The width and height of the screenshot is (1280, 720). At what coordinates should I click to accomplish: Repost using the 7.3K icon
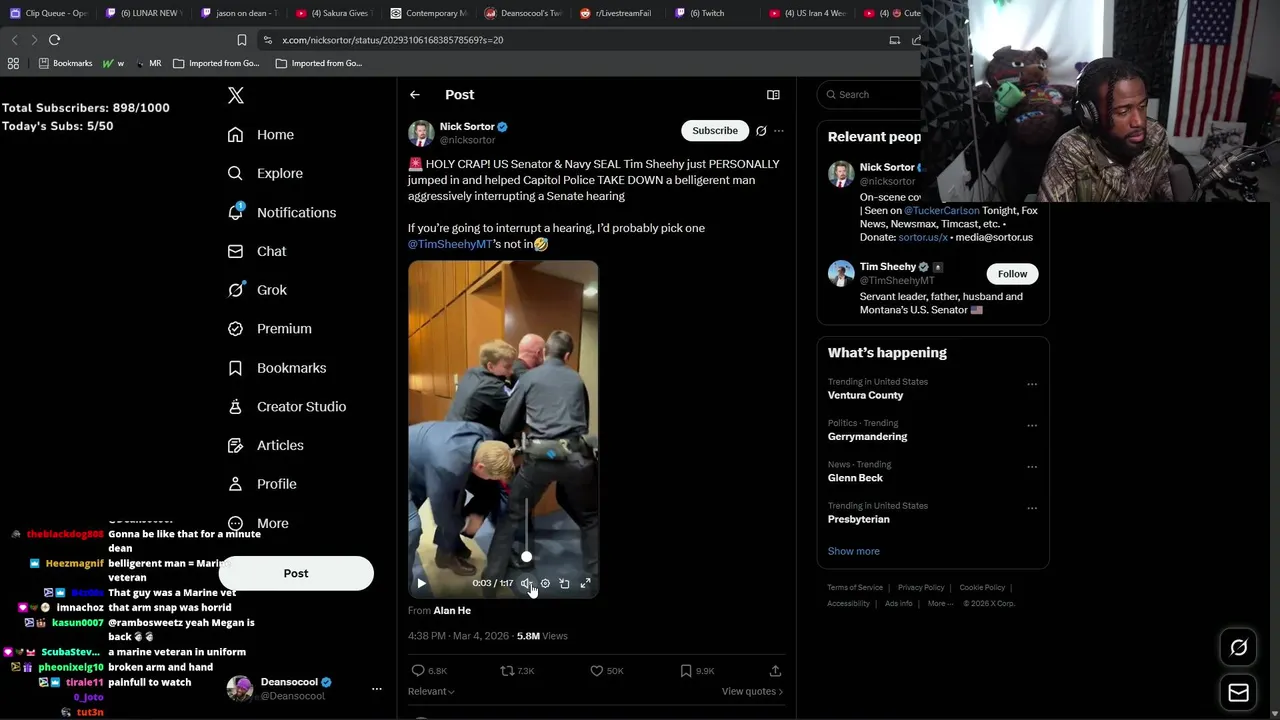pos(517,671)
